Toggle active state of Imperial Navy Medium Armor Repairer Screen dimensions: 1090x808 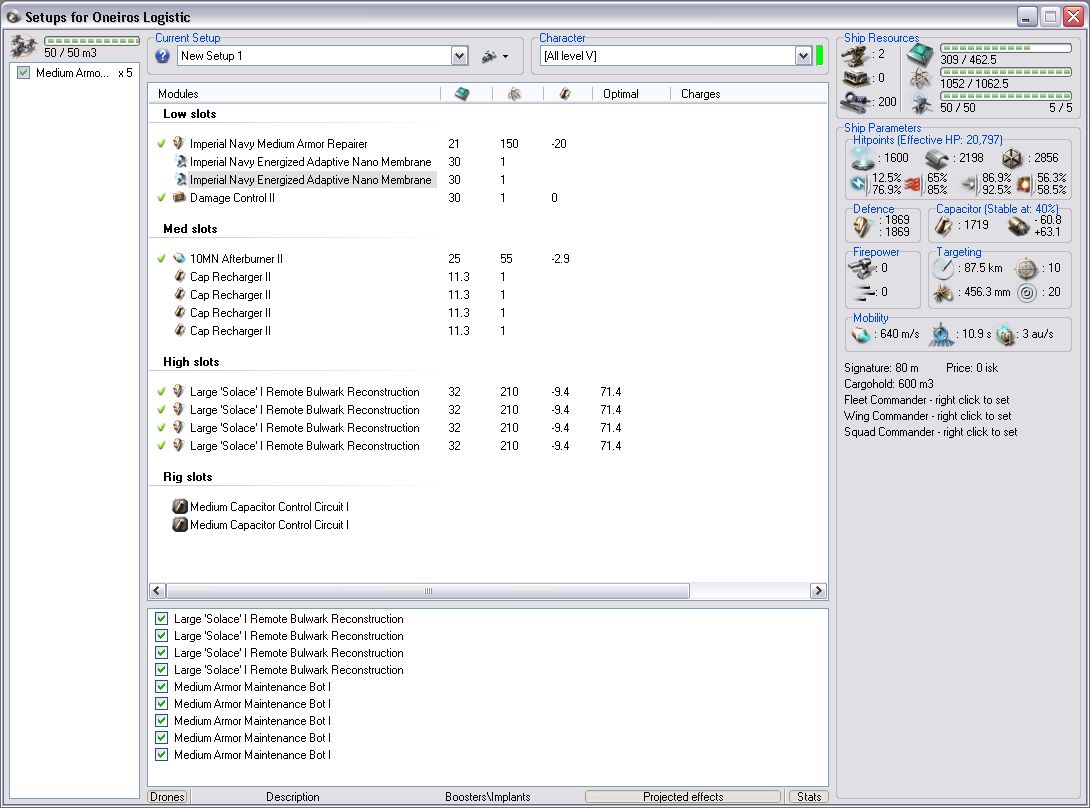coord(161,143)
